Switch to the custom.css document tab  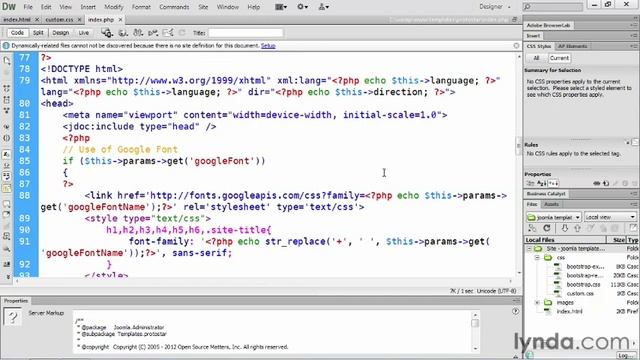(x=59, y=20)
